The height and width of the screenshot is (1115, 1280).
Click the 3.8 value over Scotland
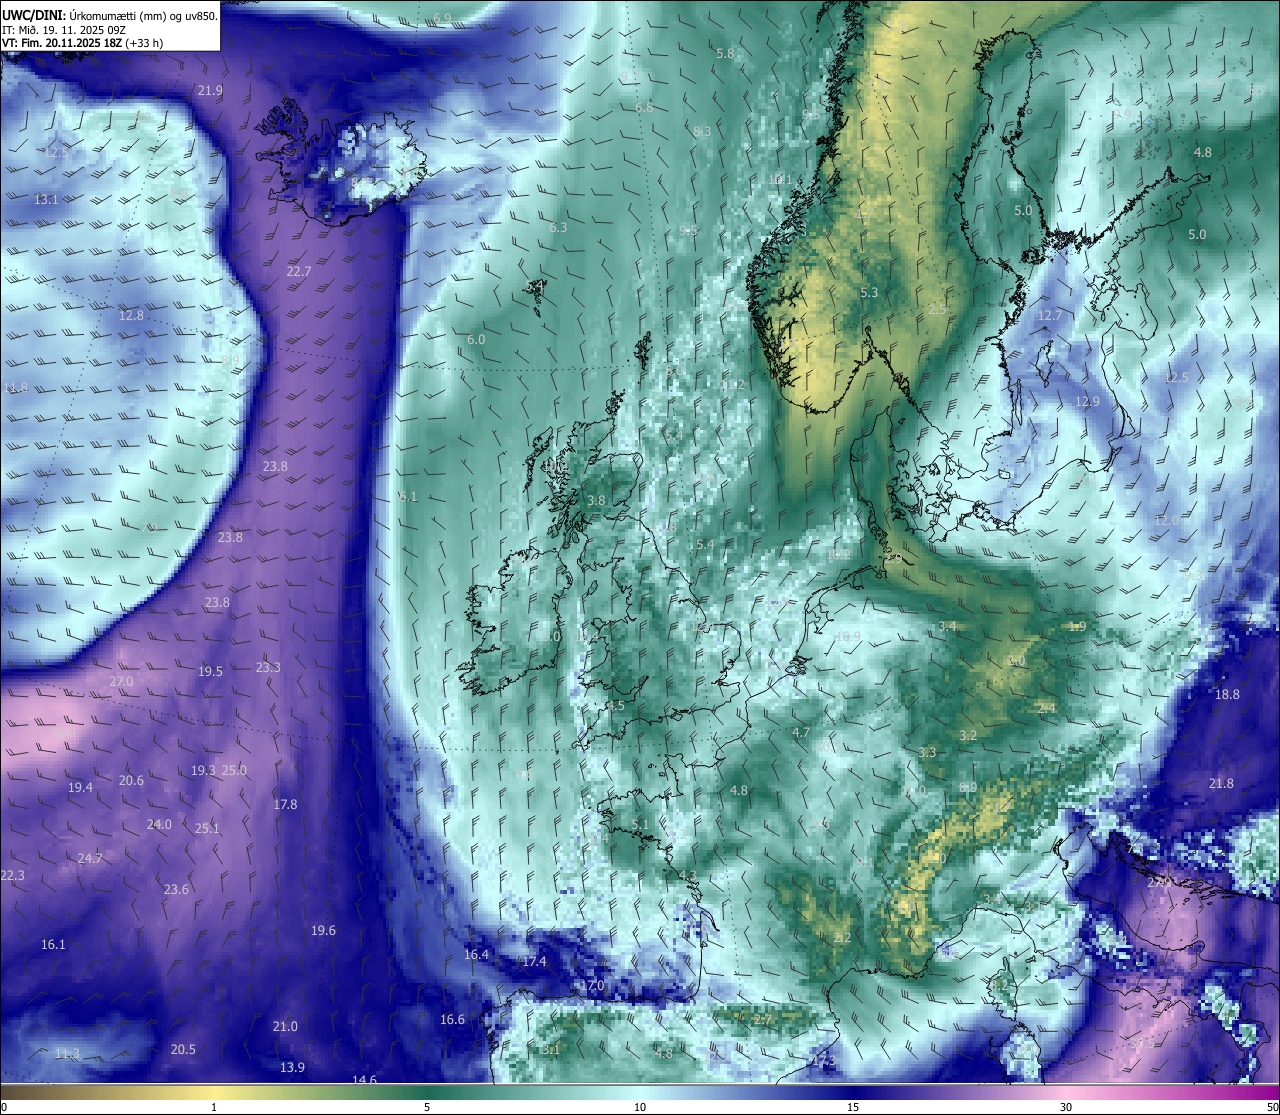(x=596, y=500)
